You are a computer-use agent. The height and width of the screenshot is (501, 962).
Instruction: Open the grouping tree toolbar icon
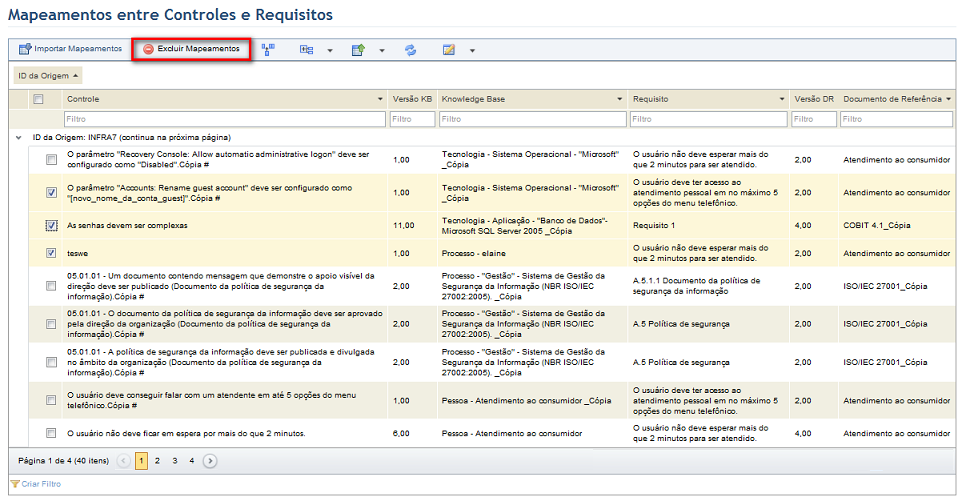coord(268,50)
